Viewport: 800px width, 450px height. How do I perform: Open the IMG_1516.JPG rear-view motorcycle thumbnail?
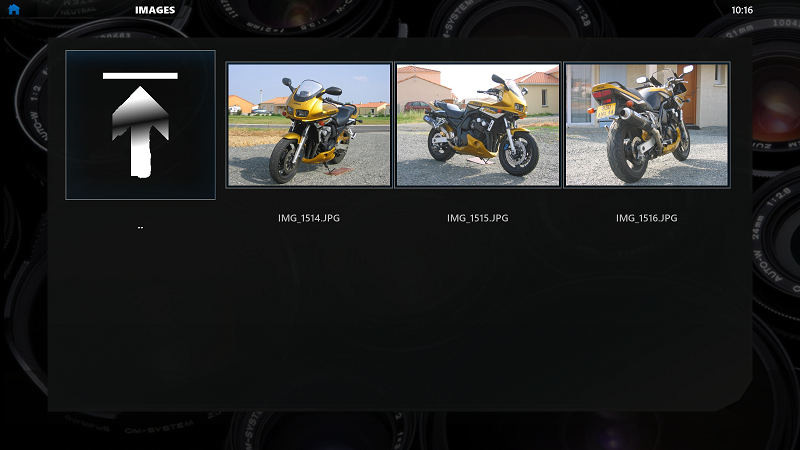coord(647,125)
